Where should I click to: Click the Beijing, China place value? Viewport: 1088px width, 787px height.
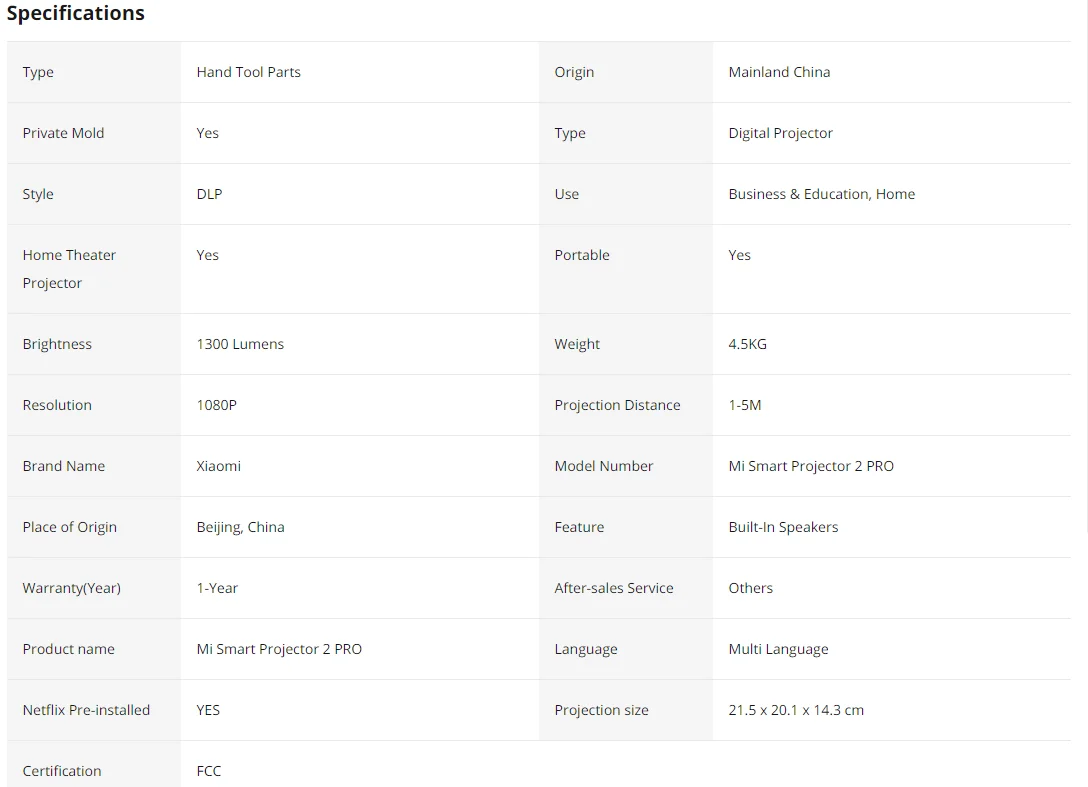click(240, 527)
